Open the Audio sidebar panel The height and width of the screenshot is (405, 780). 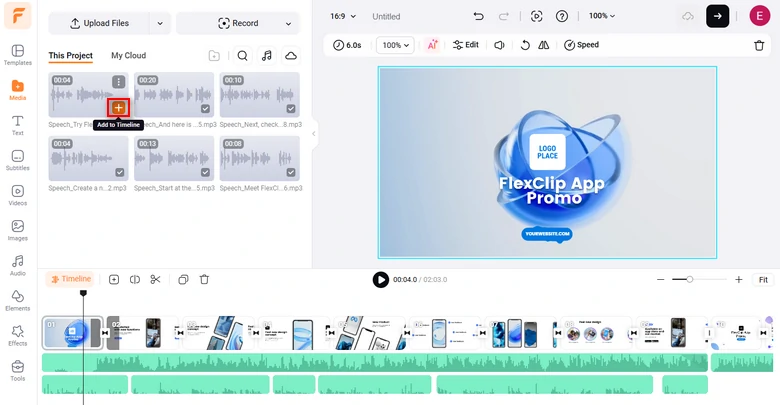pos(17,265)
